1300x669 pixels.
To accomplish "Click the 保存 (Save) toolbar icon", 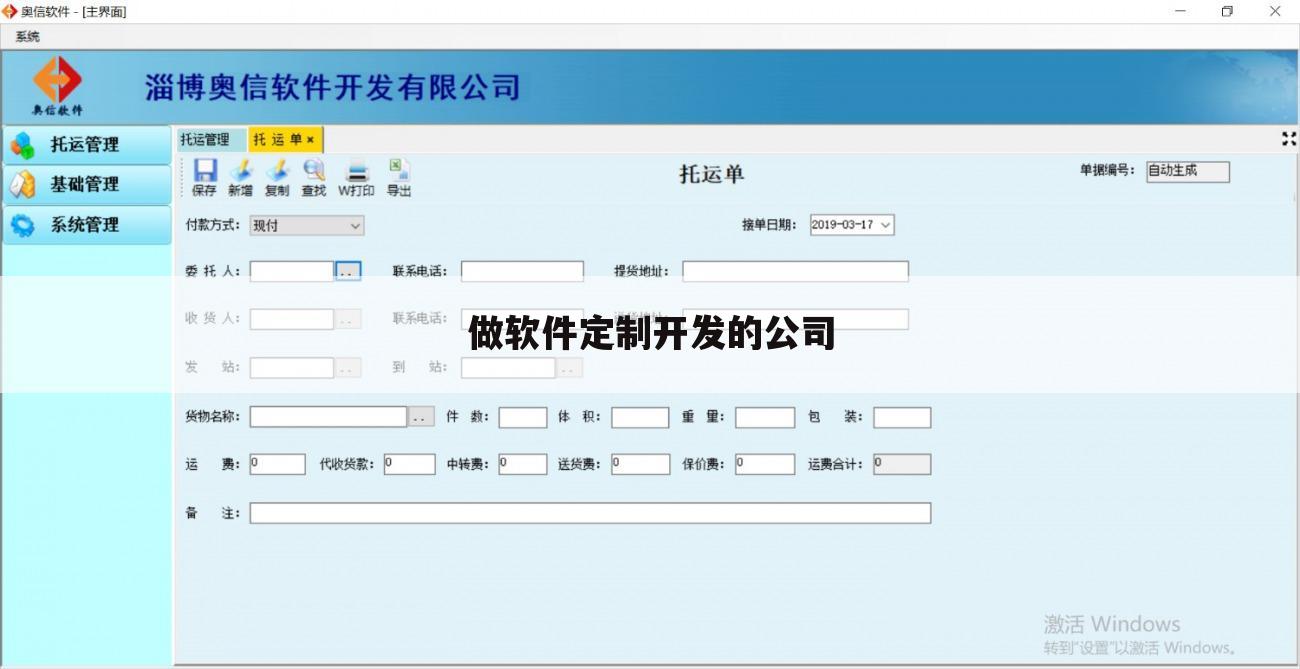I will pos(206,173).
